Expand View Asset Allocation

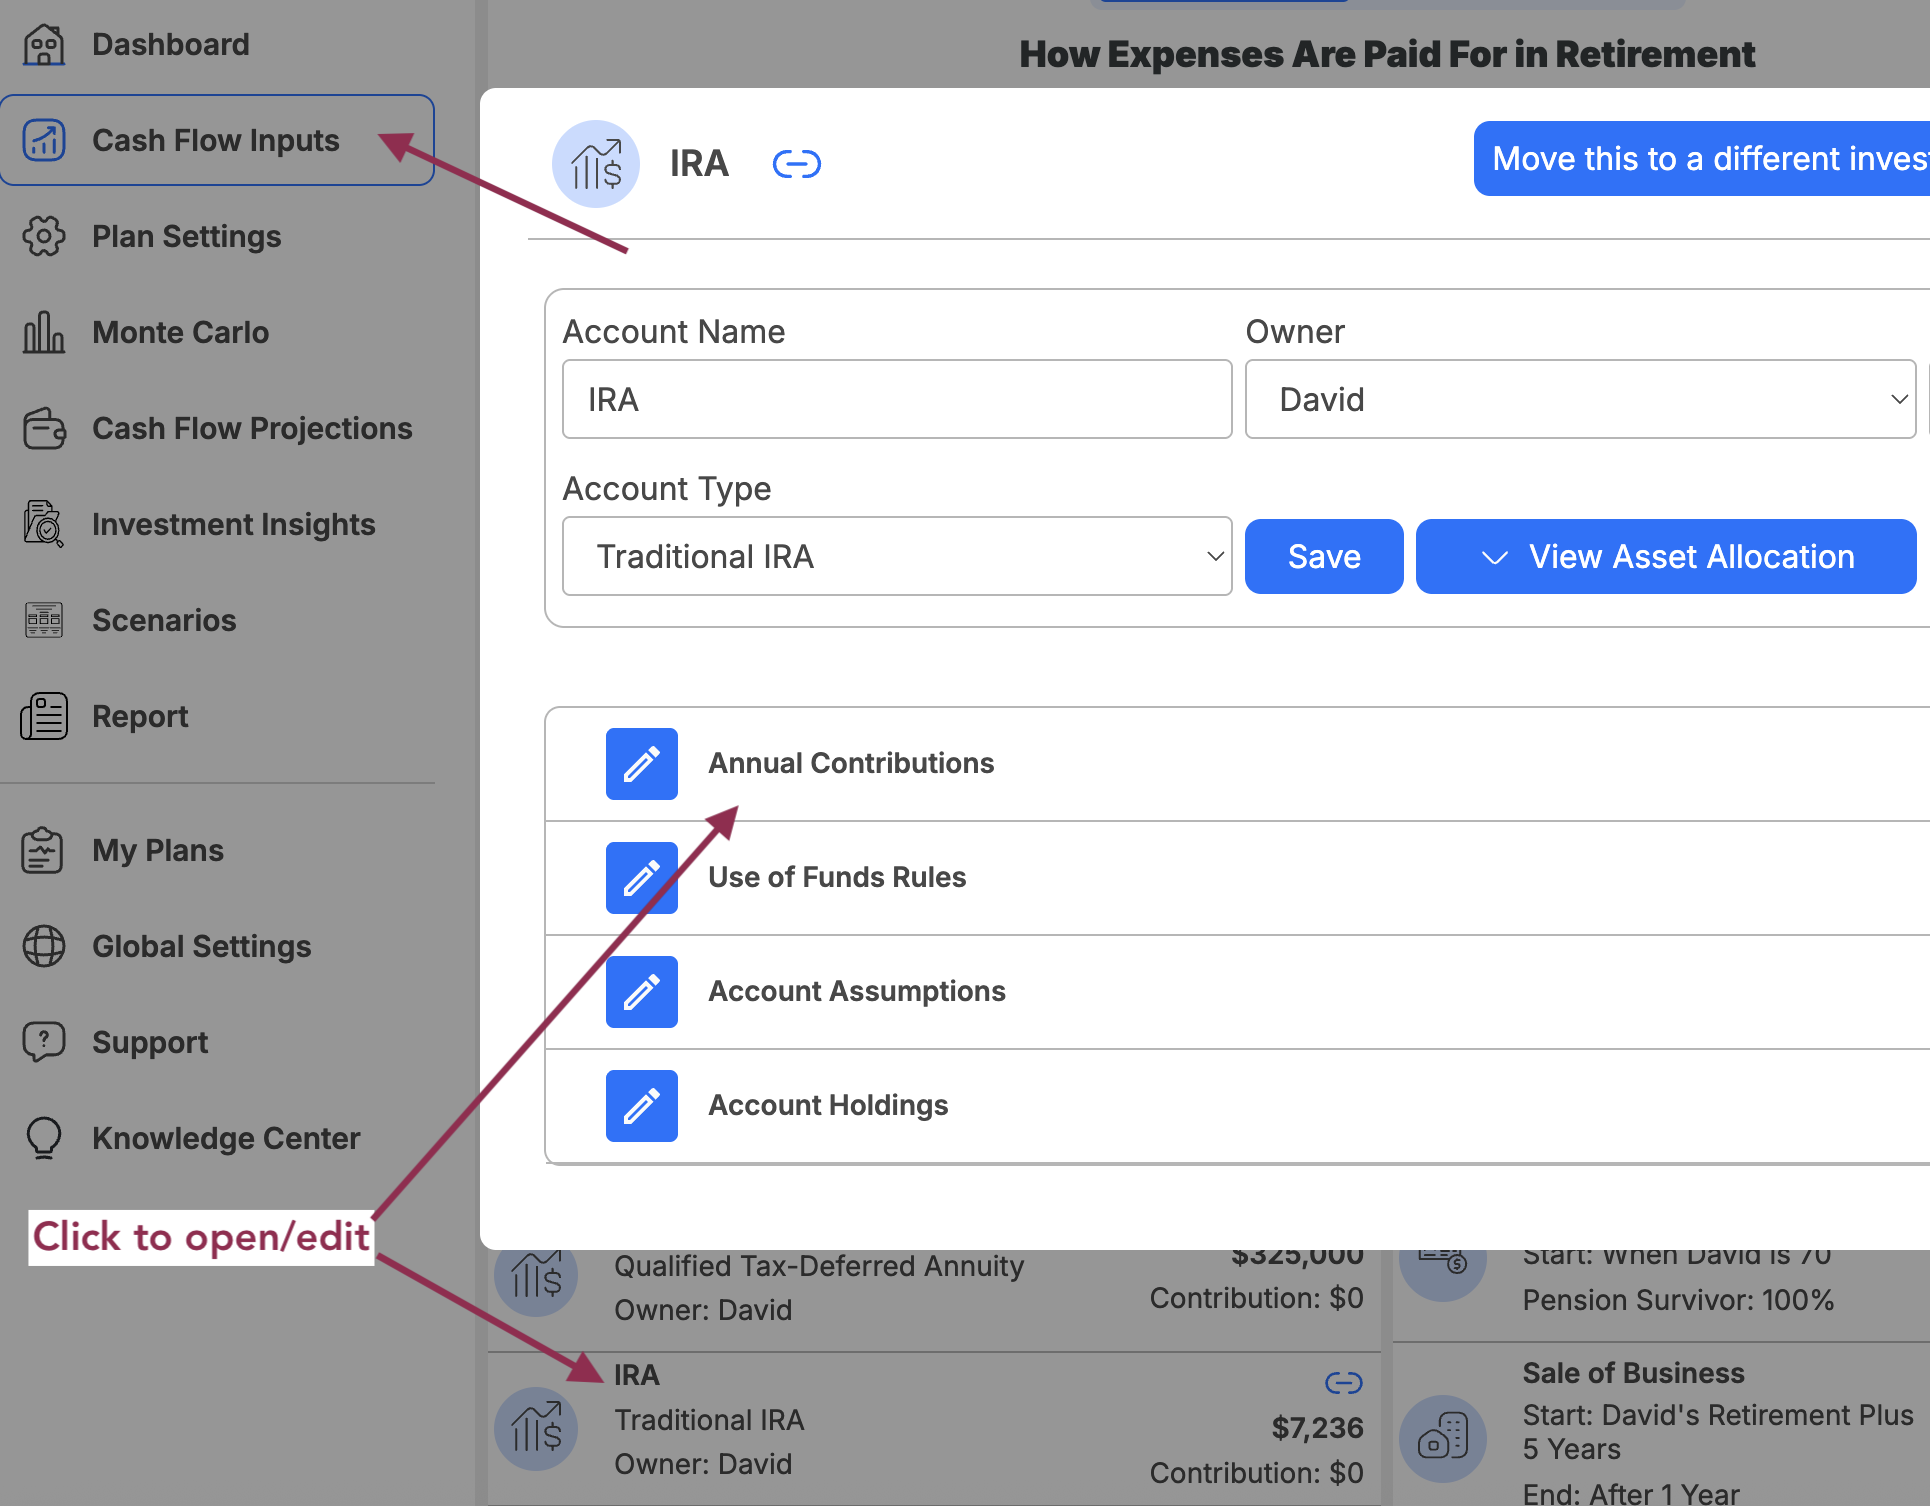tap(1665, 556)
